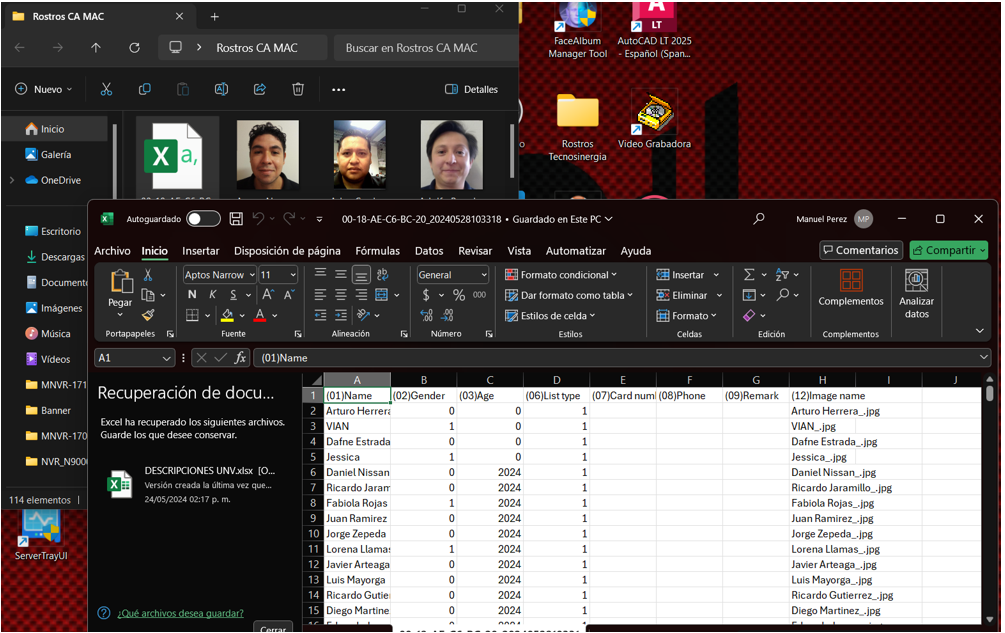Click the ¿Qué archivos desea guardar? link
The width and height of the screenshot is (1005, 633).
(x=180, y=613)
